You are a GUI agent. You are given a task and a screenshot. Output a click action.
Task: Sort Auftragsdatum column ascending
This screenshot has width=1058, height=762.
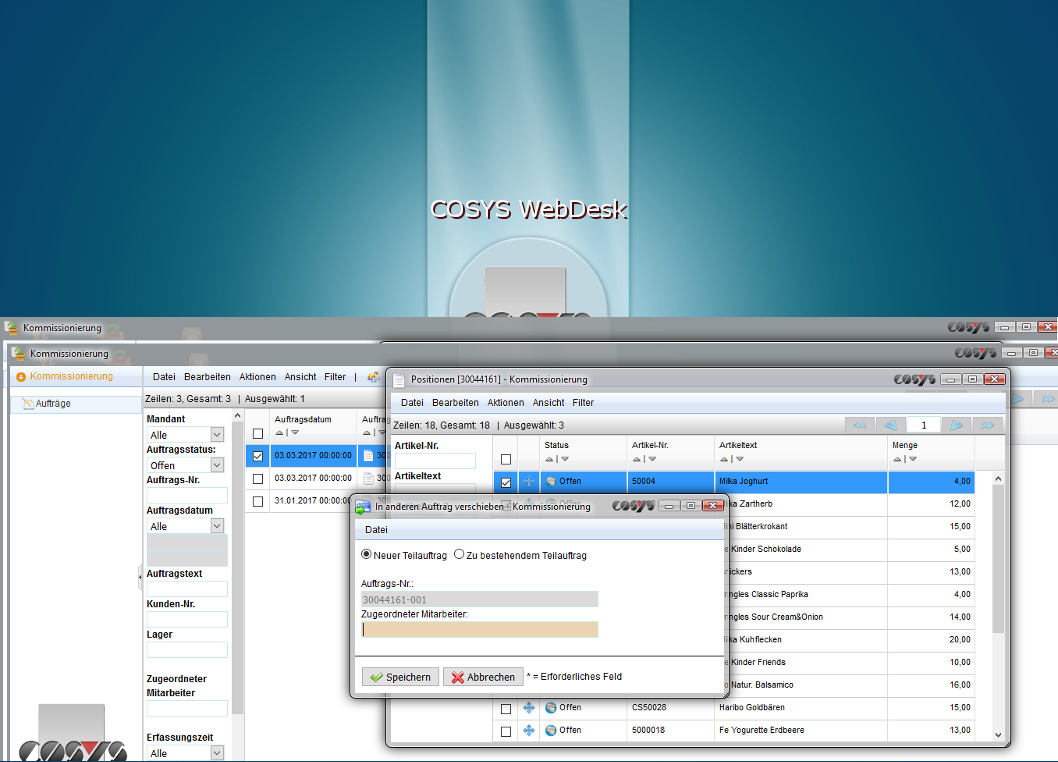pyautogui.click(x=279, y=433)
